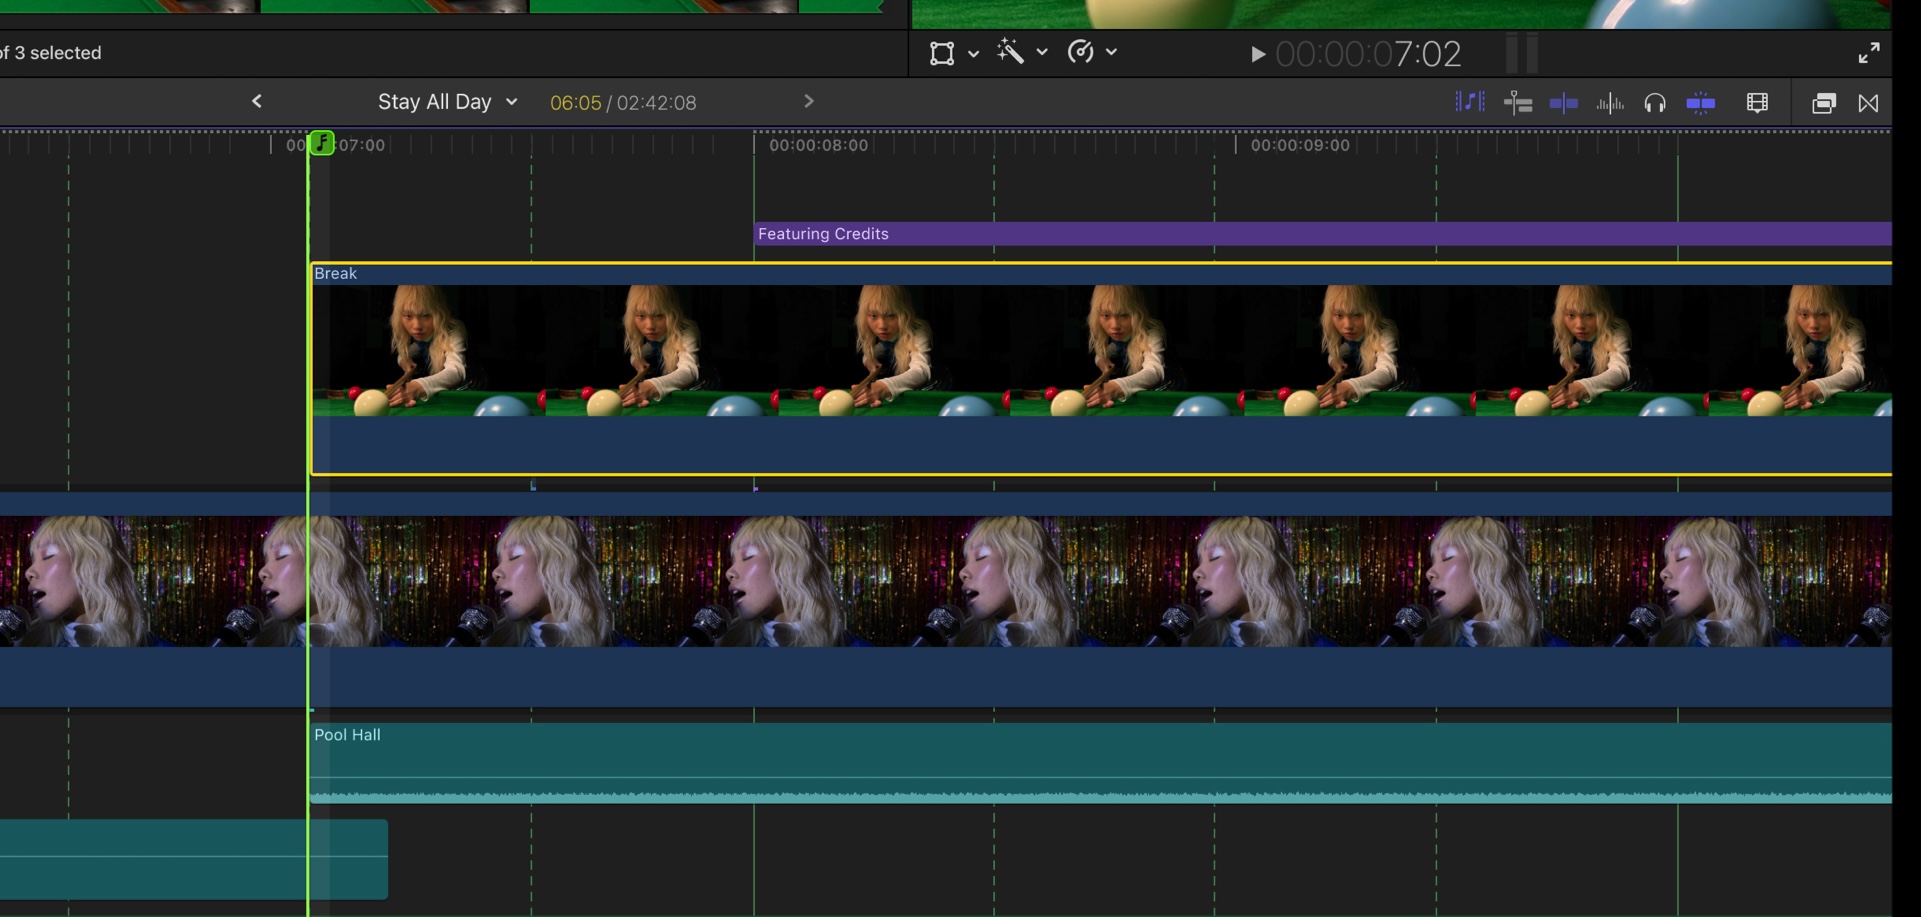
Task: Open the Transitions browser bowtie icon
Action: pos(1868,103)
